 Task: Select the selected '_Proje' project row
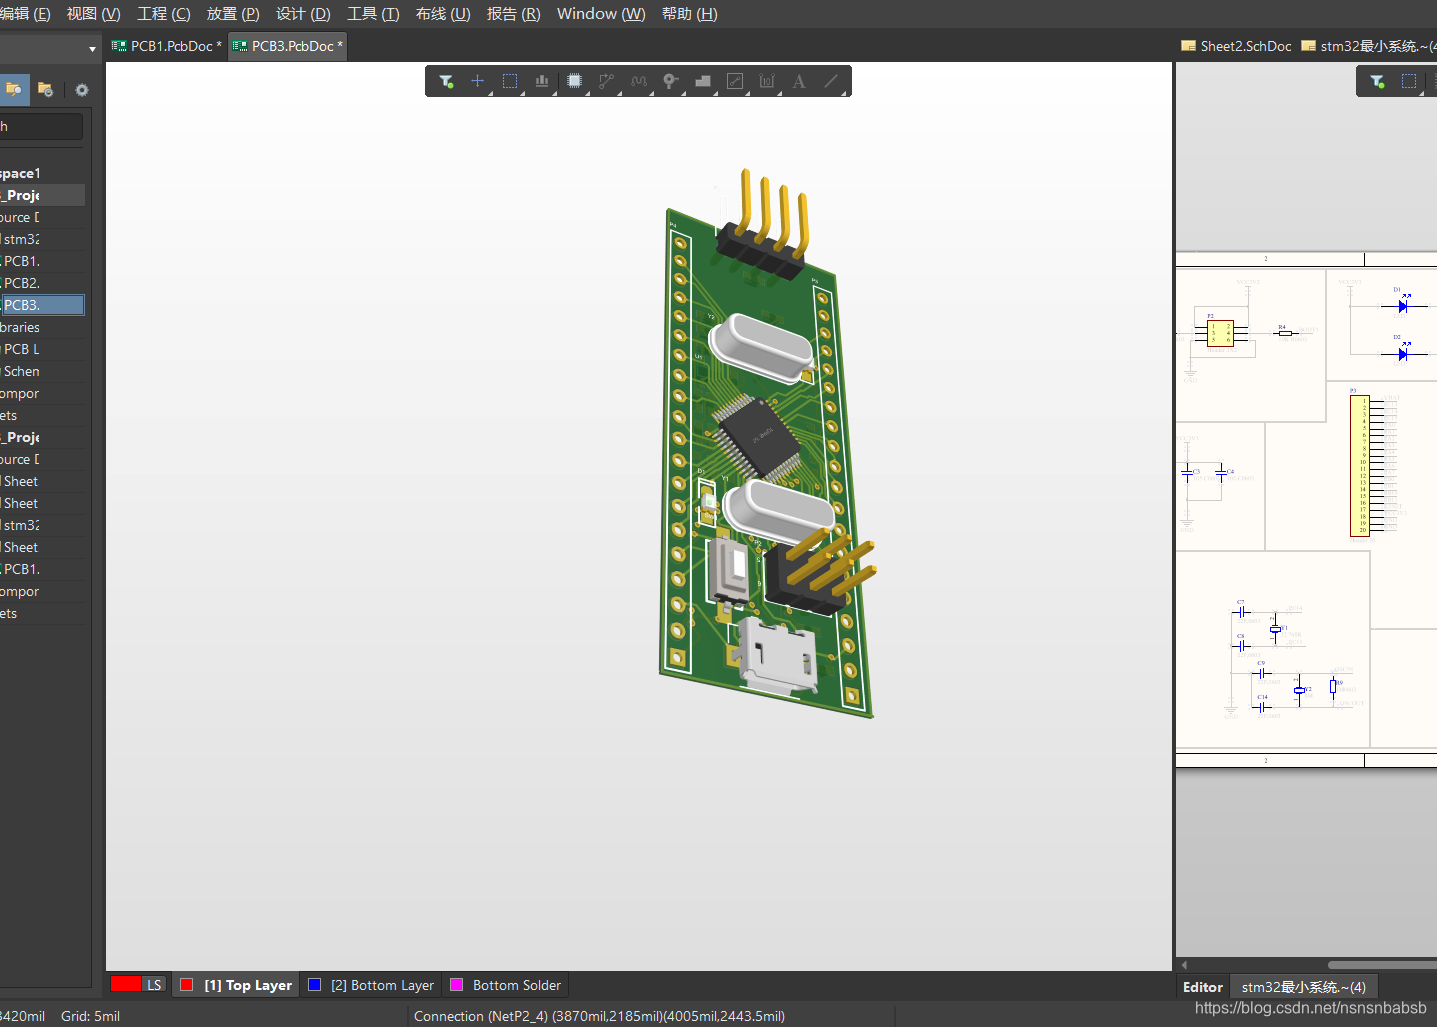[x=42, y=195]
